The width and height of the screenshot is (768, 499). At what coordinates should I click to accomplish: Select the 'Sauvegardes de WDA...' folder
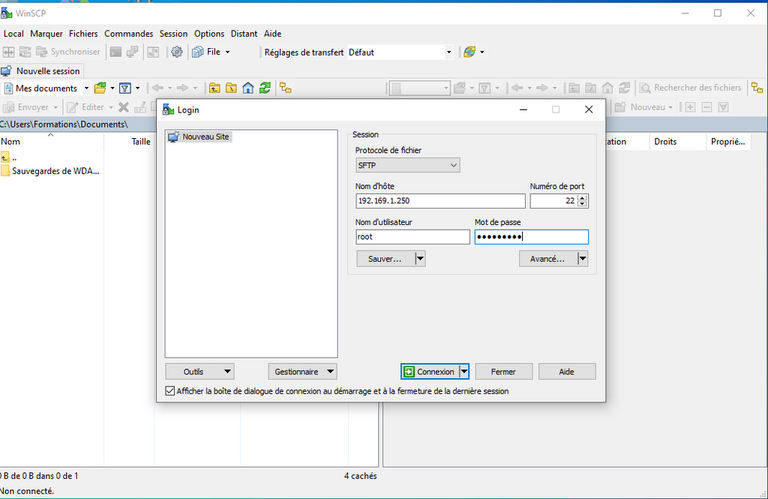50,171
